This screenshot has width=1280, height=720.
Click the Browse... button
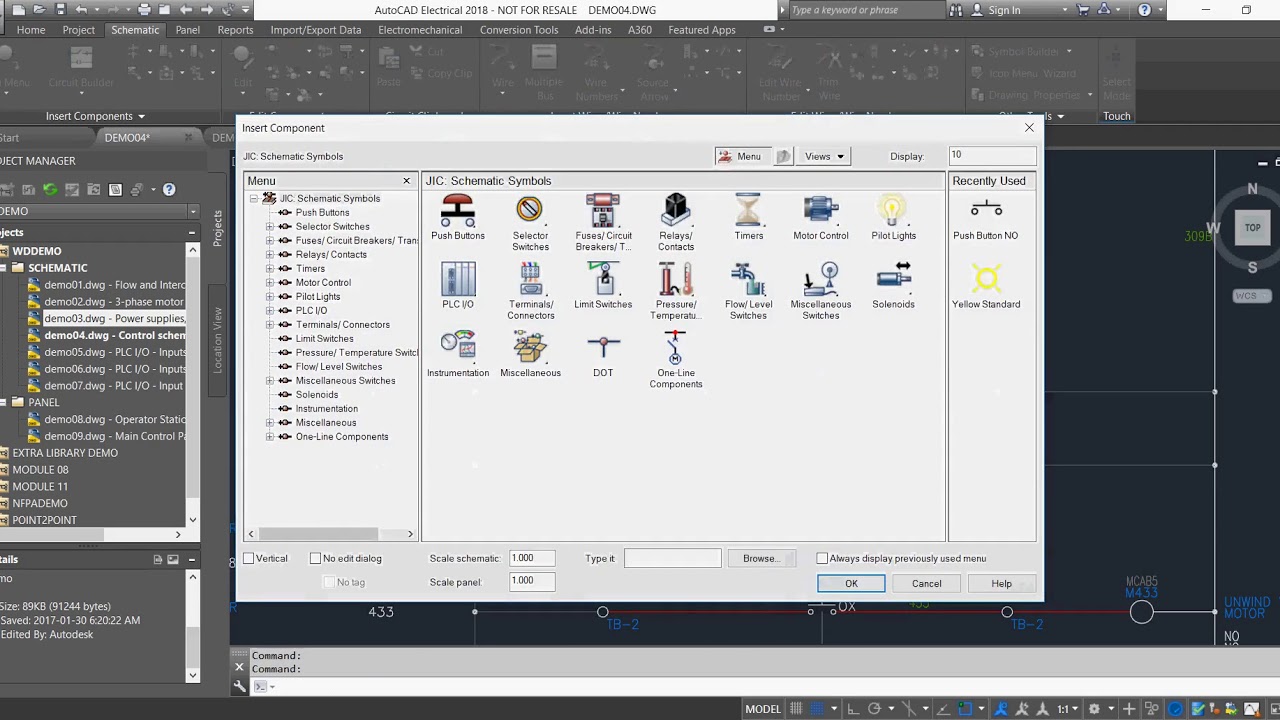tap(761, 558)
